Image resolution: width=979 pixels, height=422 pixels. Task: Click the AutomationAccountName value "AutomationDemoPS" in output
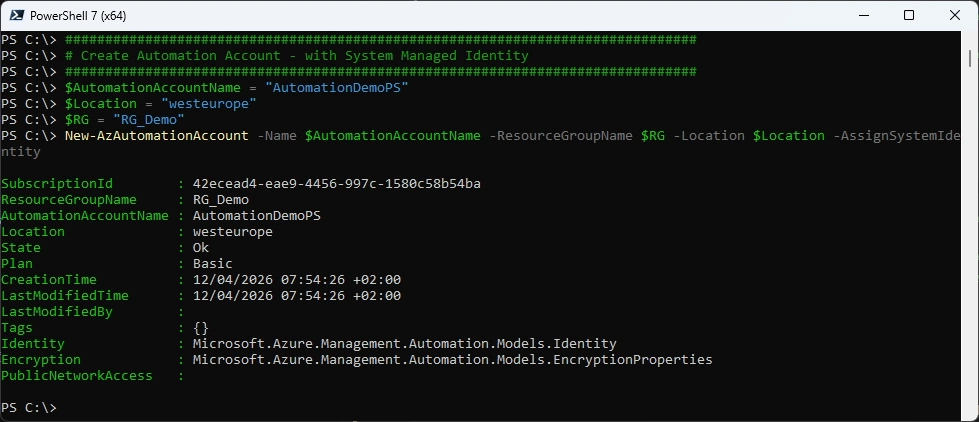click(x=257, y=216)
